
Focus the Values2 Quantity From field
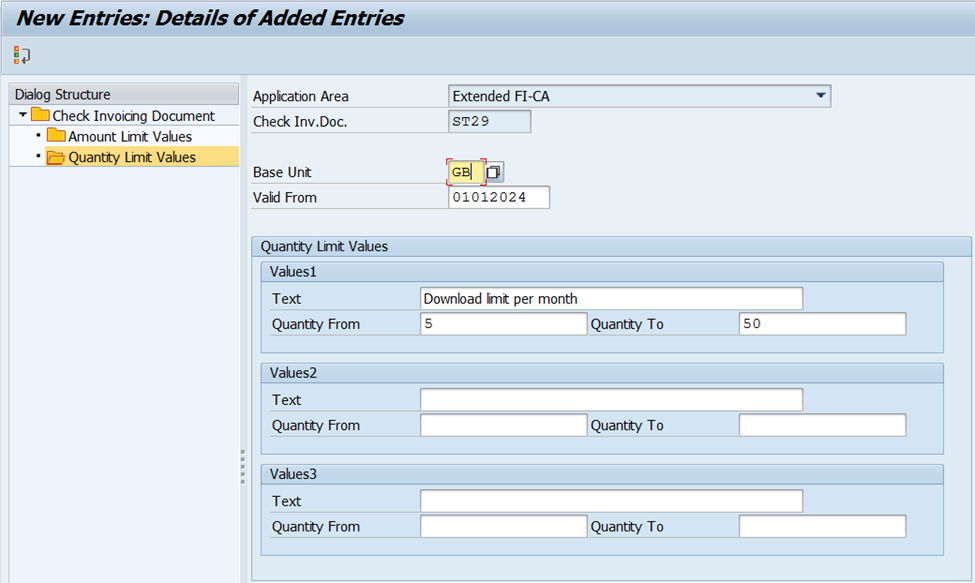(x=503, y=425)
